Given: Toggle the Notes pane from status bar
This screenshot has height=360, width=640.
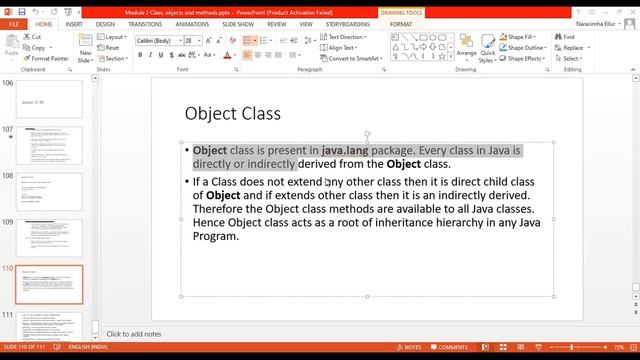Looking at the screenshot, I should [409, 347].
